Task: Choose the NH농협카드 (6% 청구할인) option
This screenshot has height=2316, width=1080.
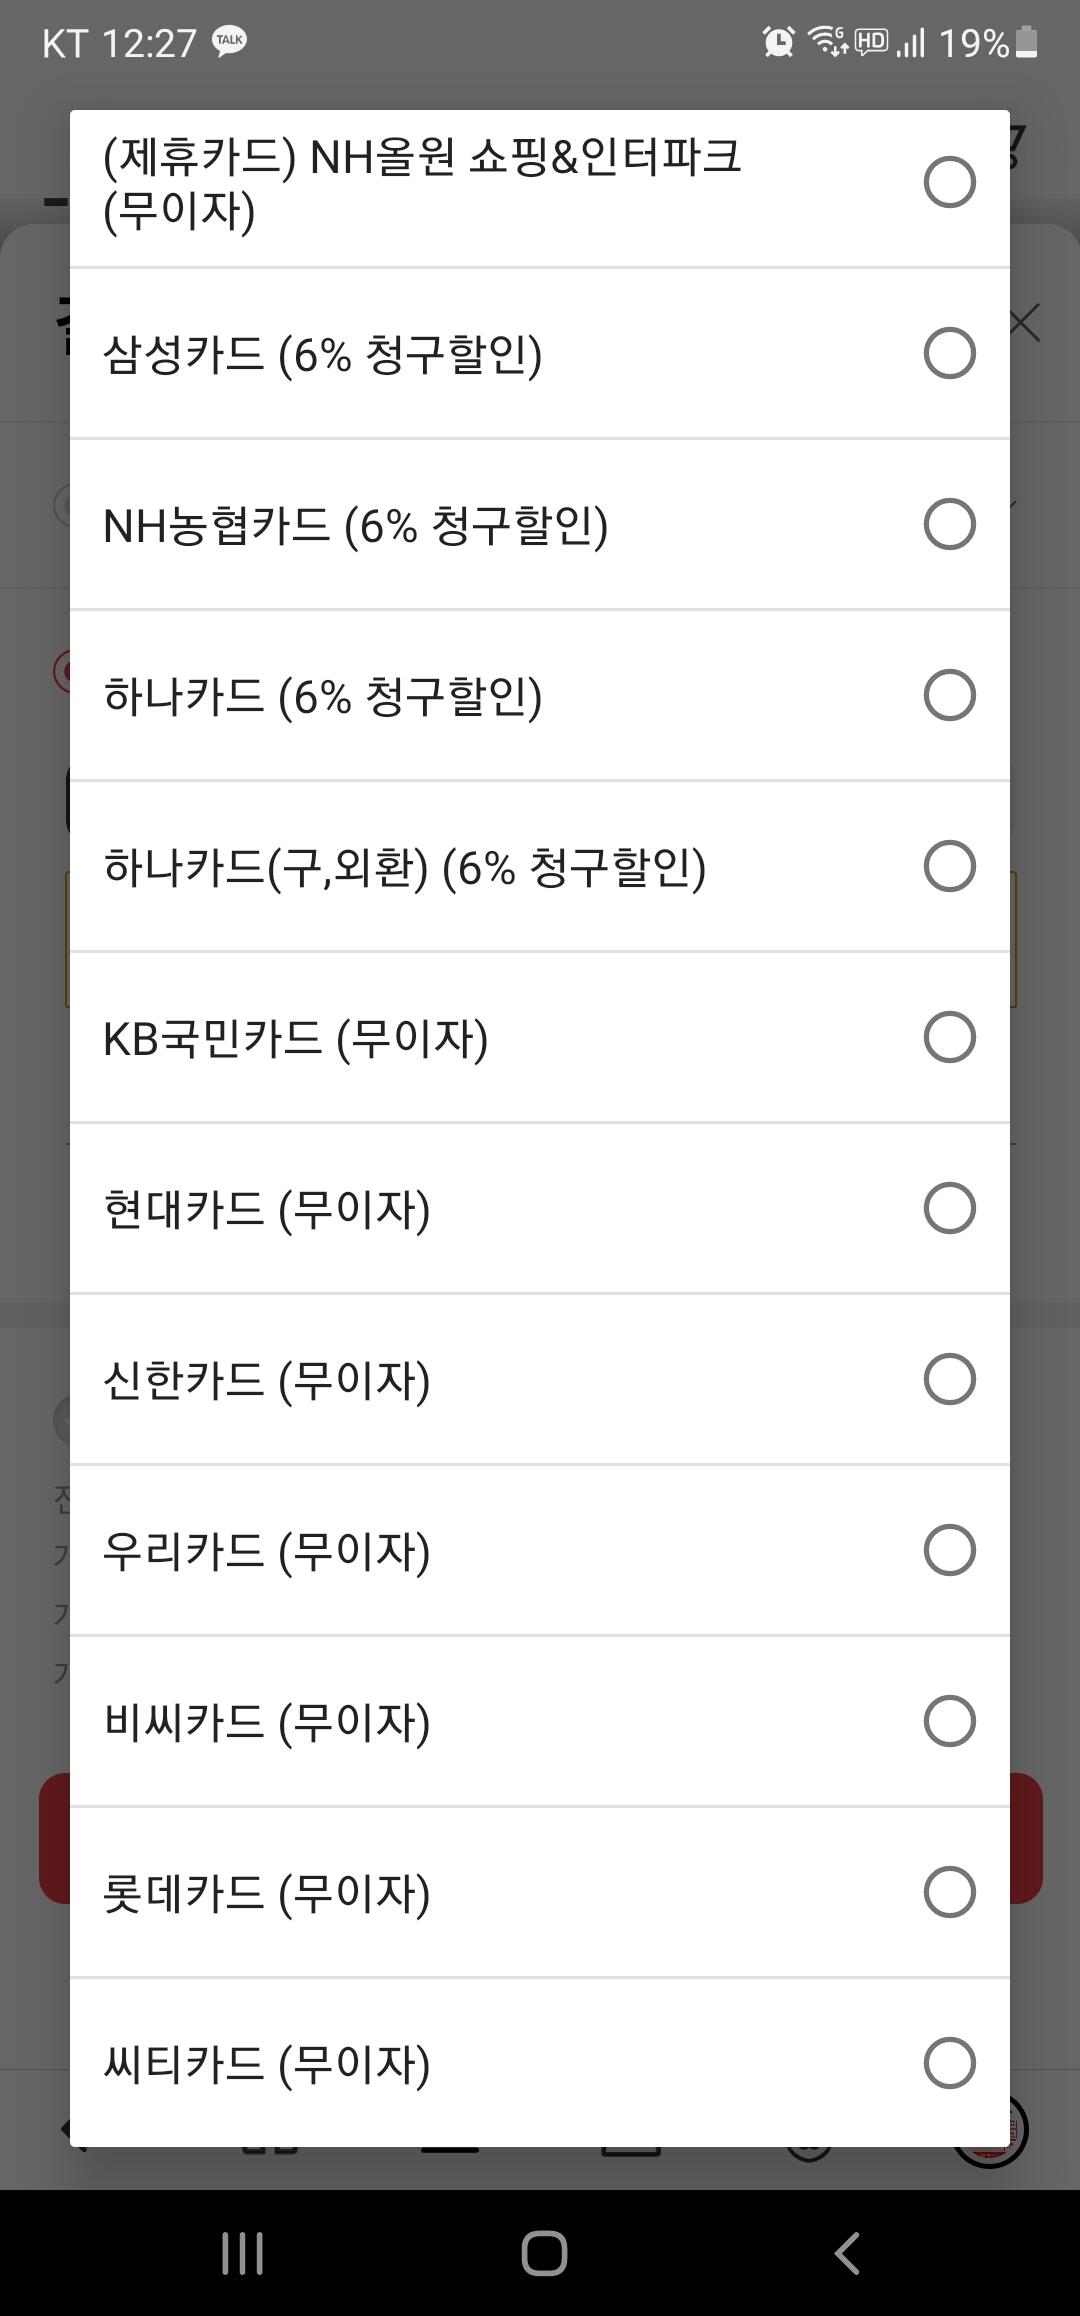Action: click(949, 524)
